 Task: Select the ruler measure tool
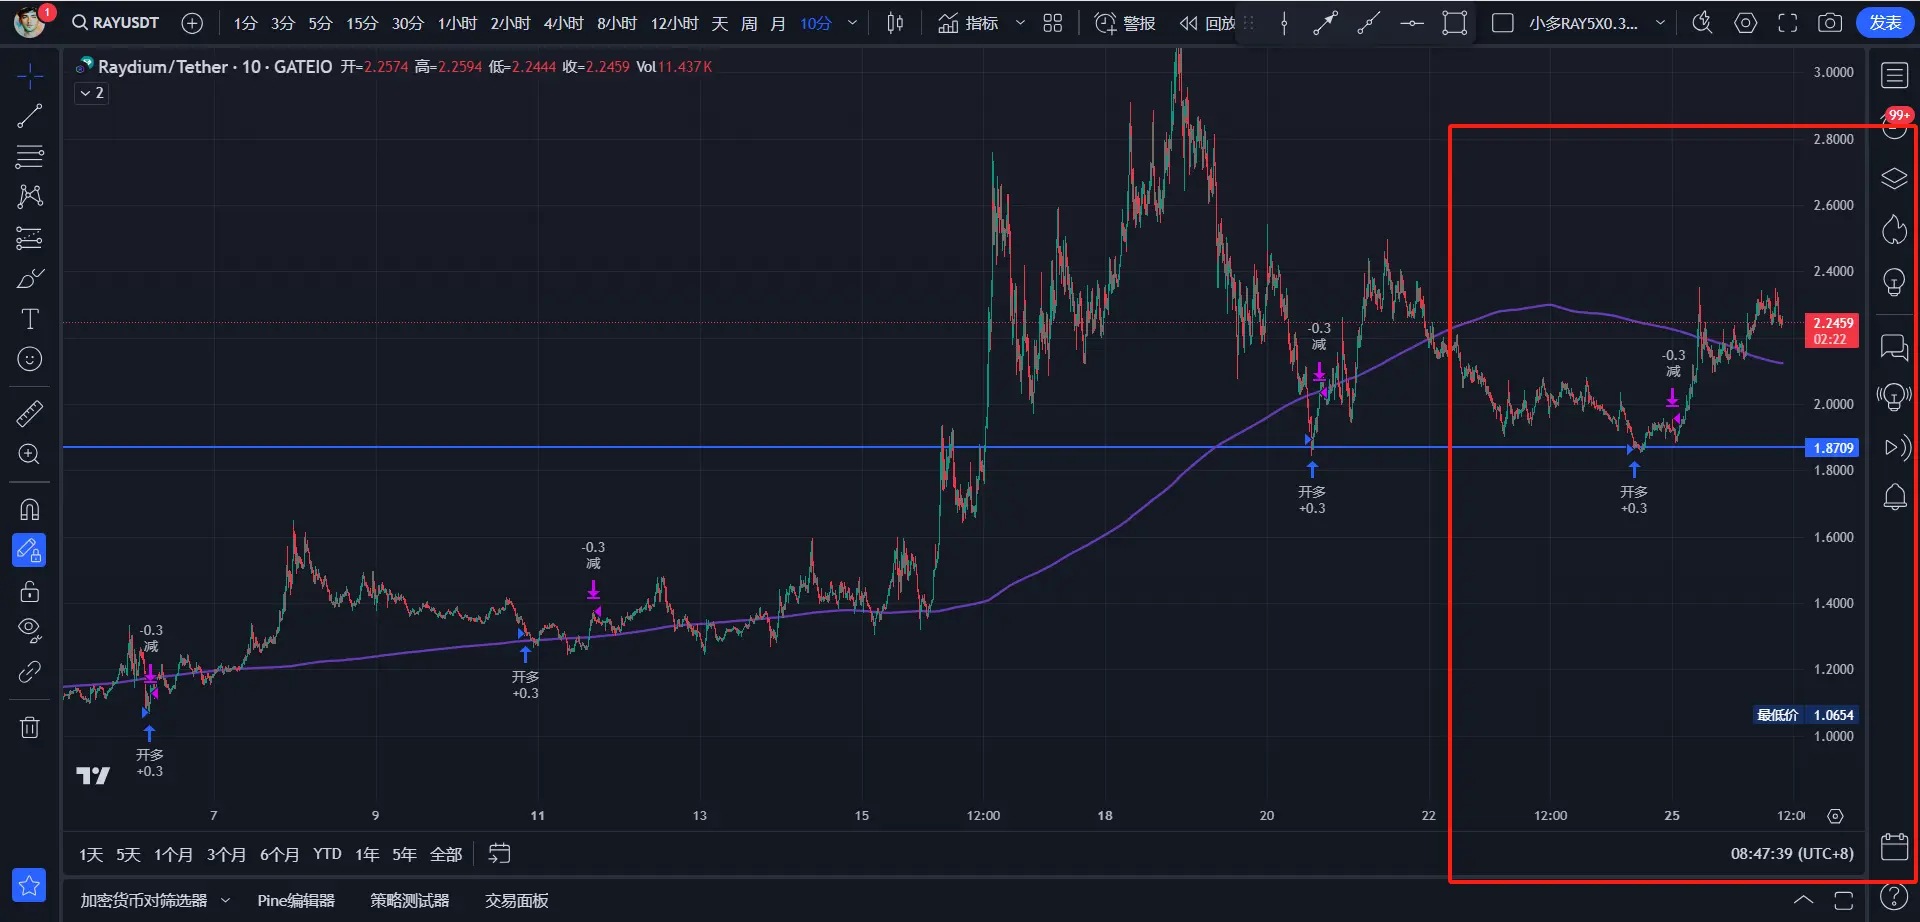pos(30,413)
